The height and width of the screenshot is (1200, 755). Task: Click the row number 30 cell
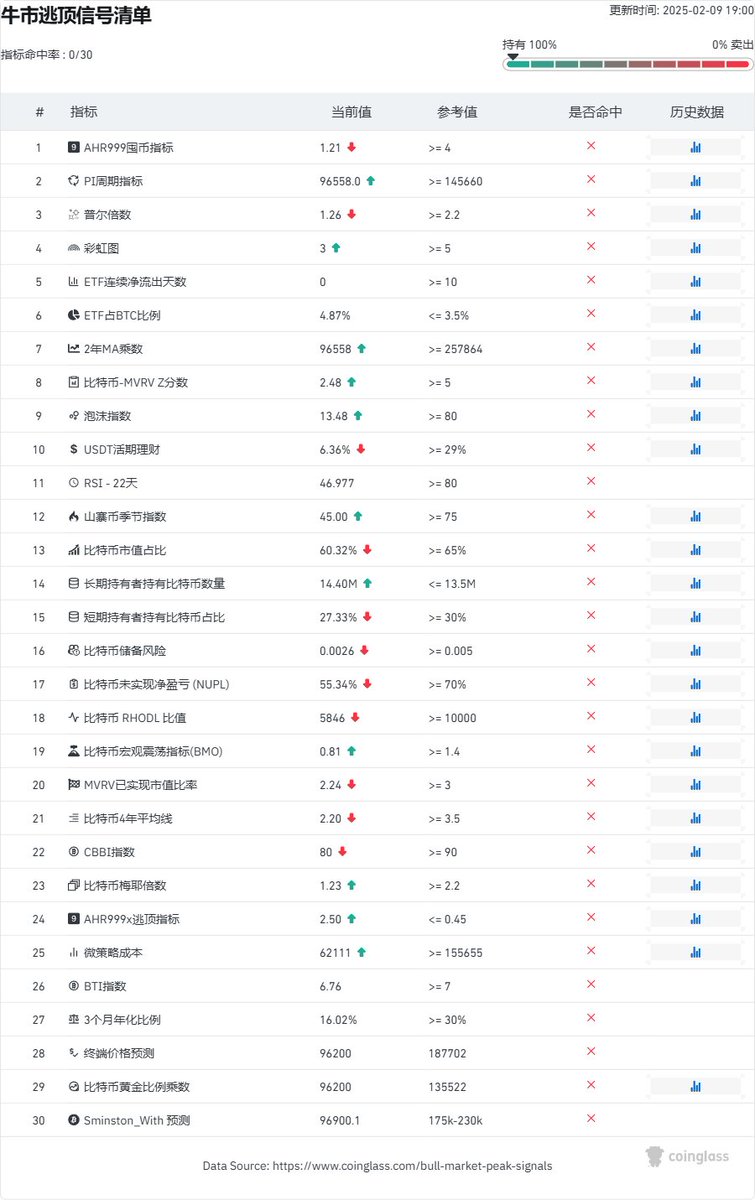click(x=39, y=1120)
